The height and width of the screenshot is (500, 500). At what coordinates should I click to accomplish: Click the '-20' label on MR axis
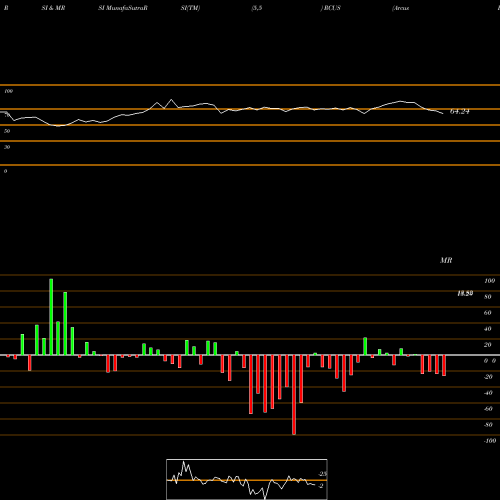pos(488,377)
